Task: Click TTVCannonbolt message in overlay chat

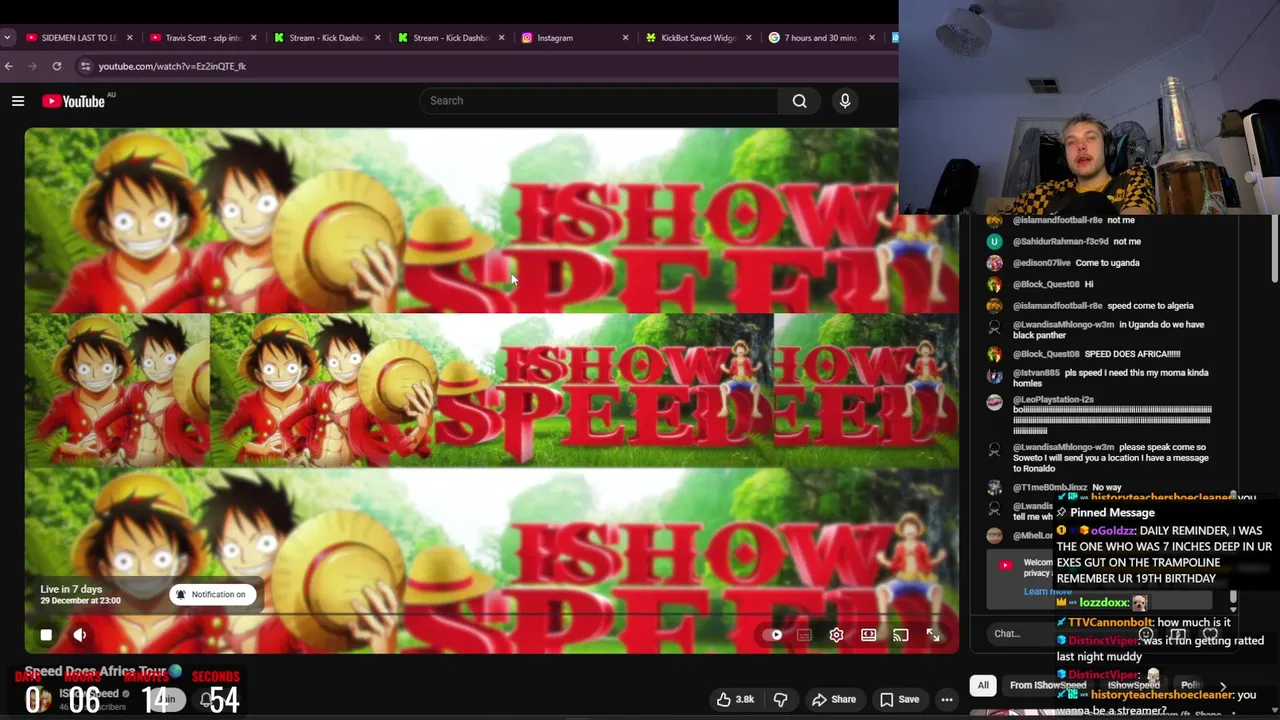Action: pyautogui.click(x=1143, y=622)
